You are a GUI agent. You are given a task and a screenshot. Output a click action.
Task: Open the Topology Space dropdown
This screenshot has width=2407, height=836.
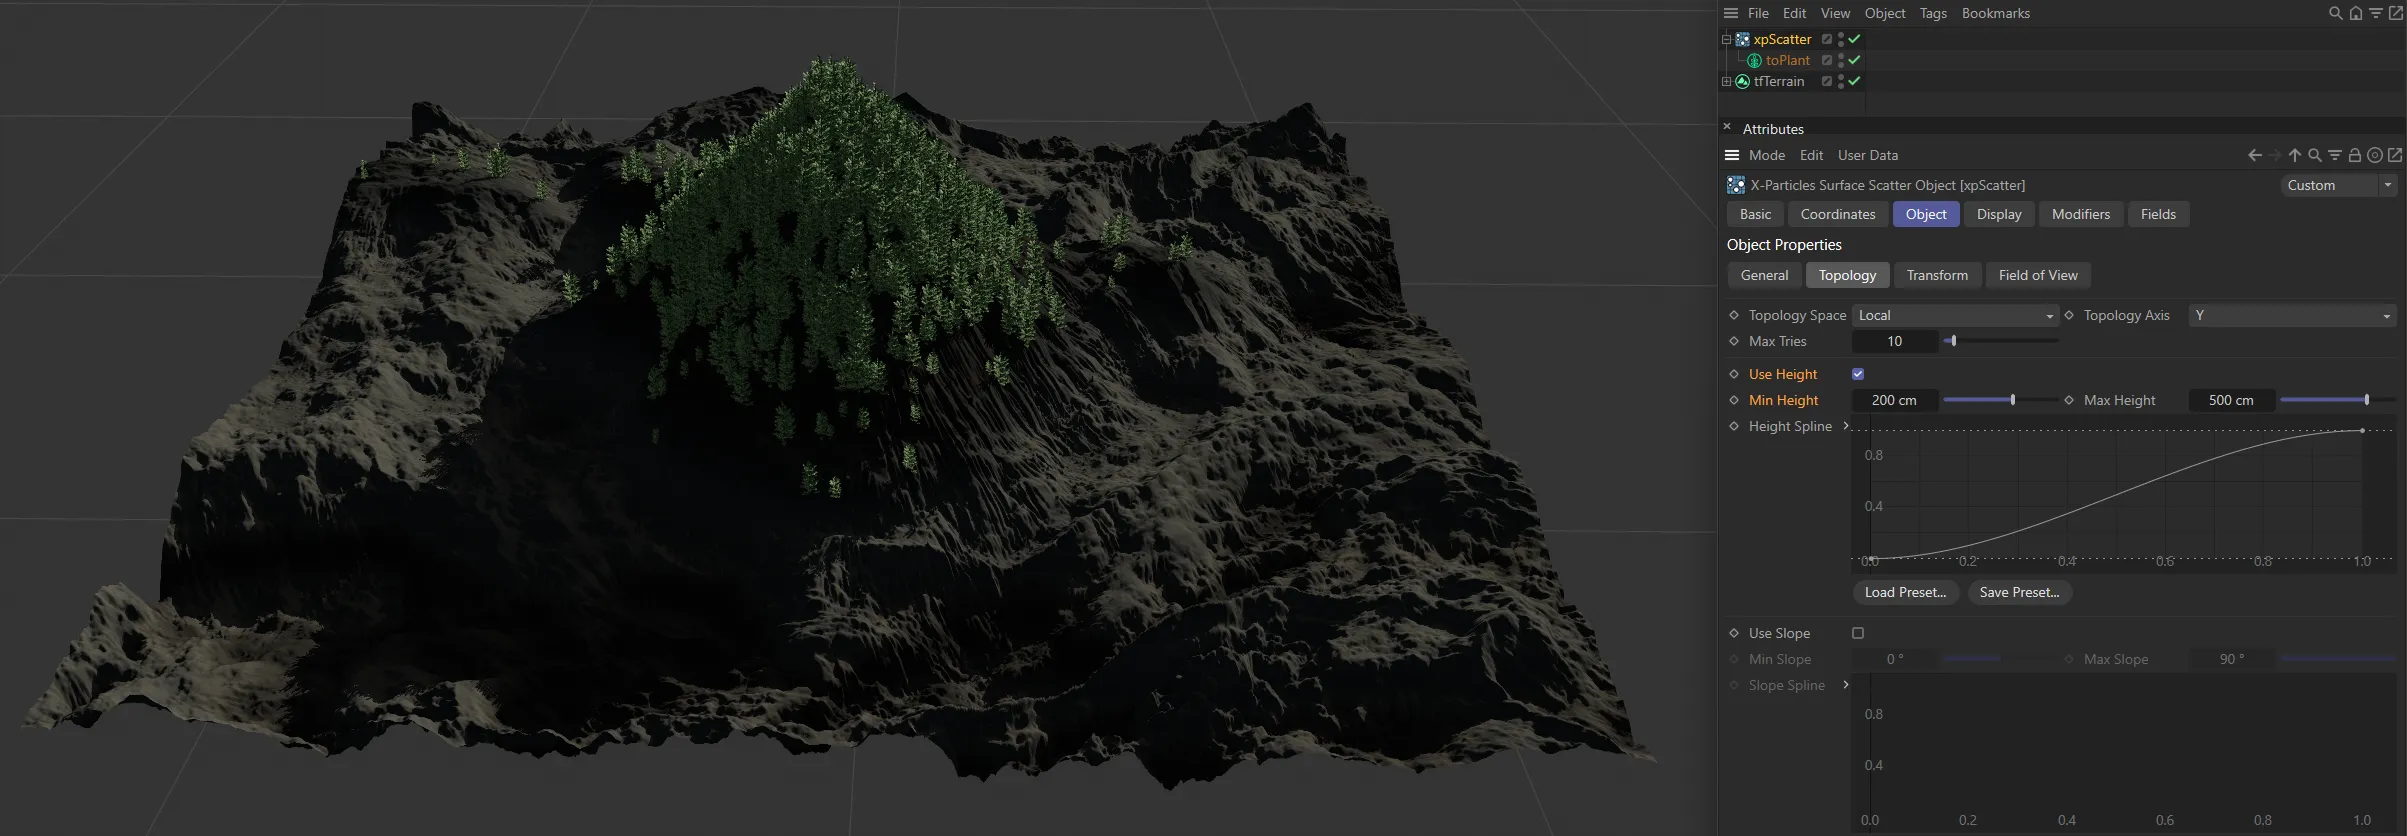tap(1955, 315)
